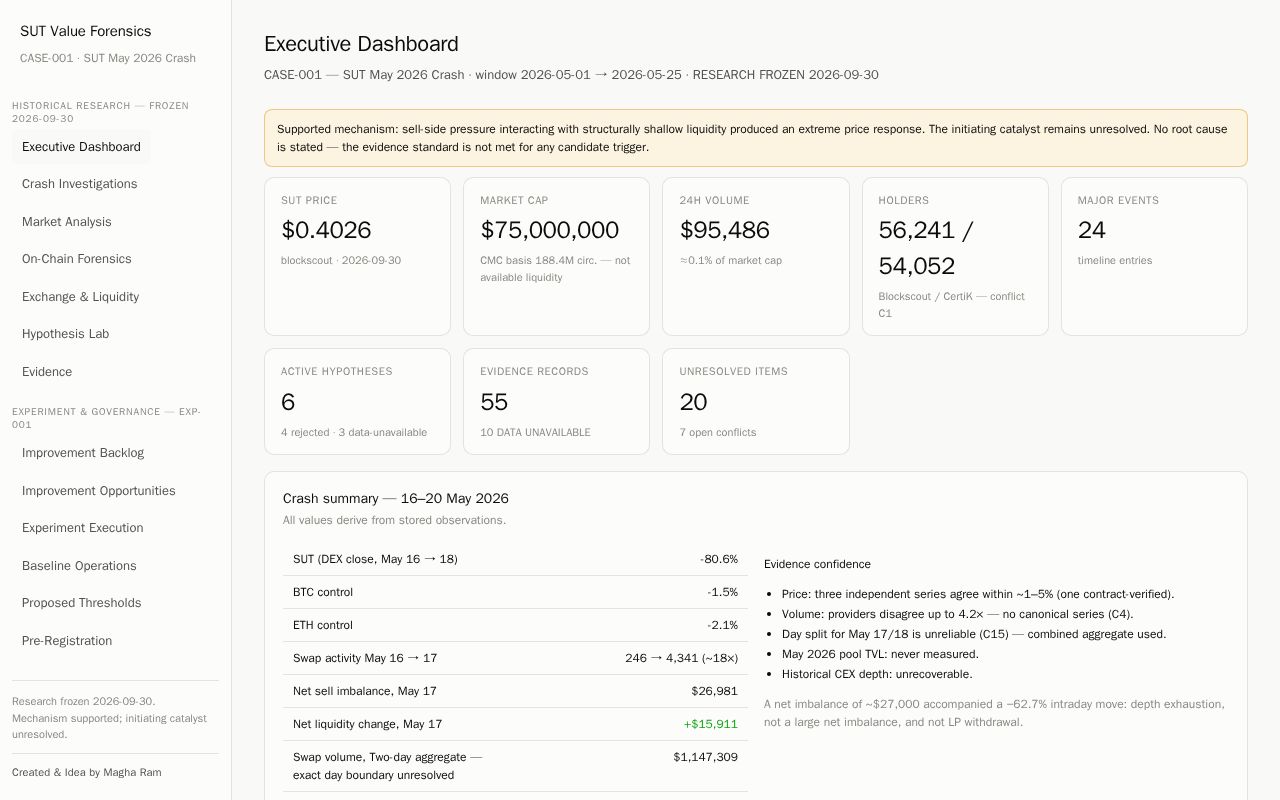
Task: Open Exchange & Liquidity page
Action: [80, 297]
